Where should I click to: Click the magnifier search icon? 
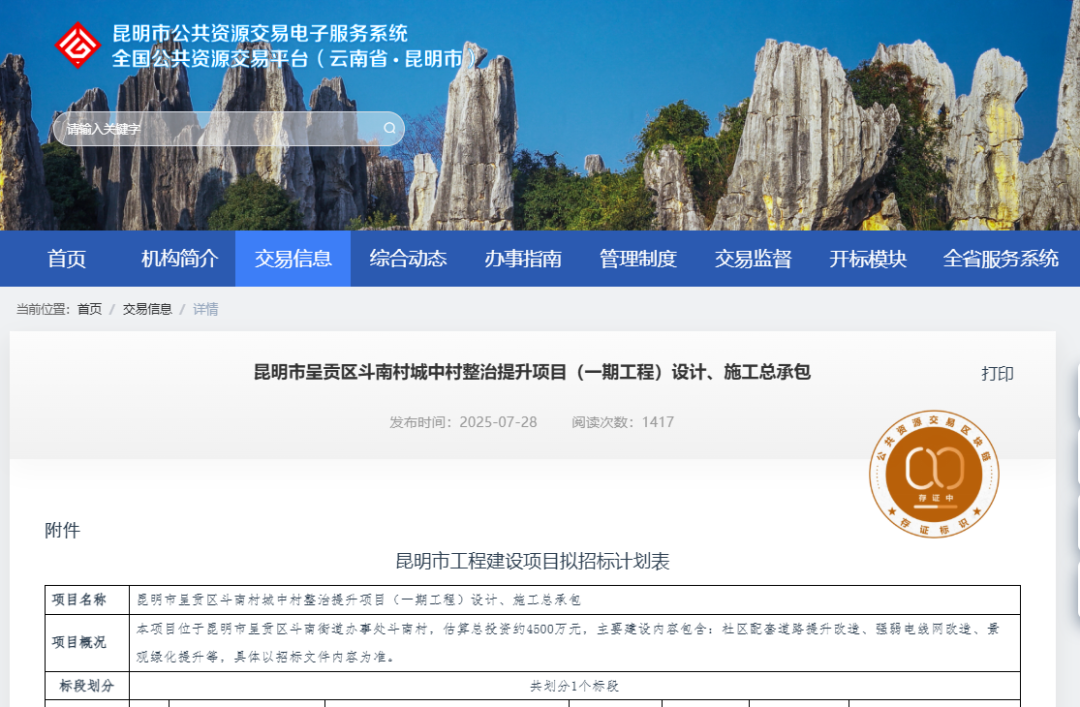tap(389, 128)
